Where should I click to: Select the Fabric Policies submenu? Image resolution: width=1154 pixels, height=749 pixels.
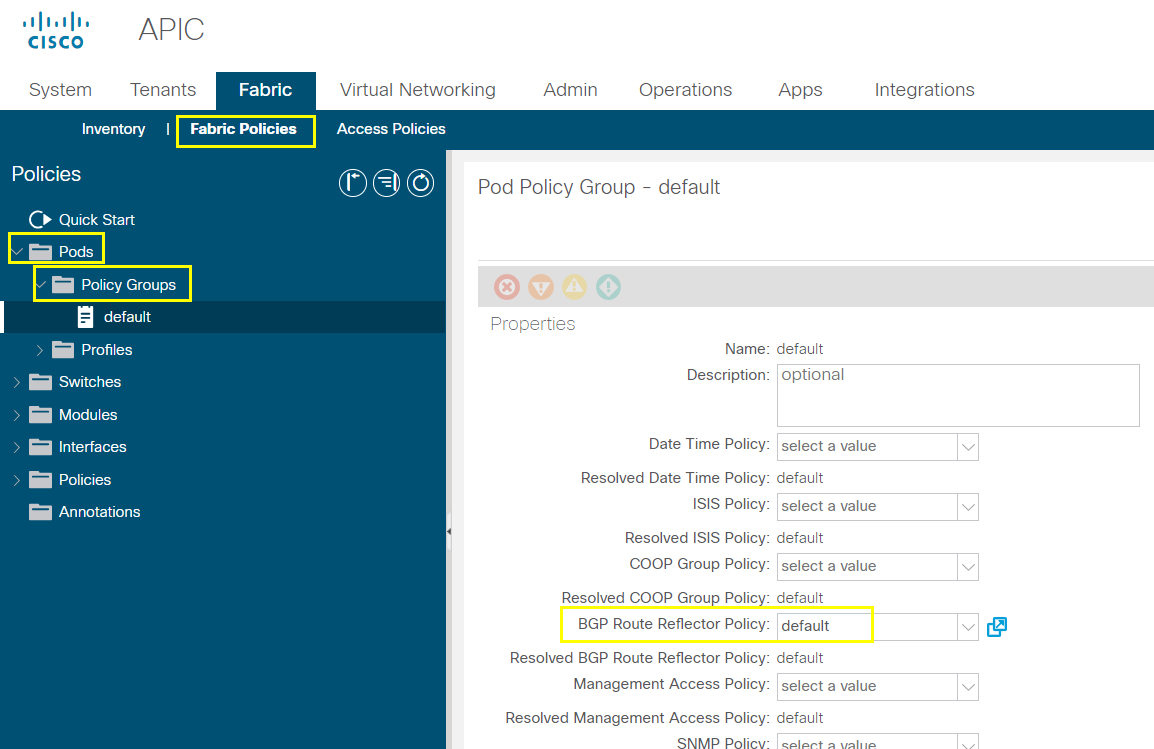(x=244, y=129)
